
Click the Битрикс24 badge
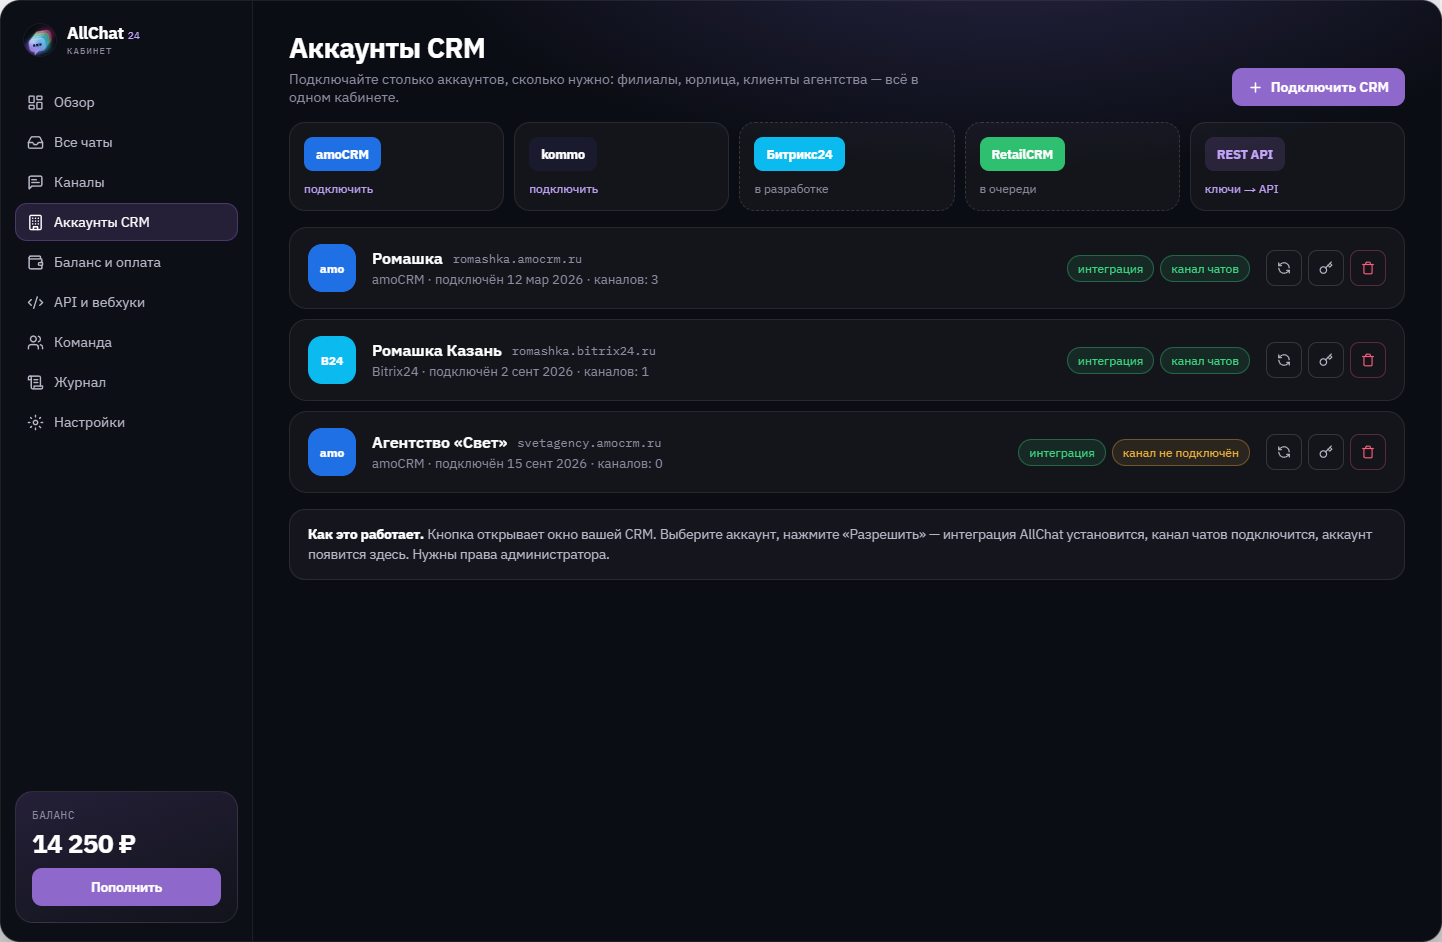point(799,154)
